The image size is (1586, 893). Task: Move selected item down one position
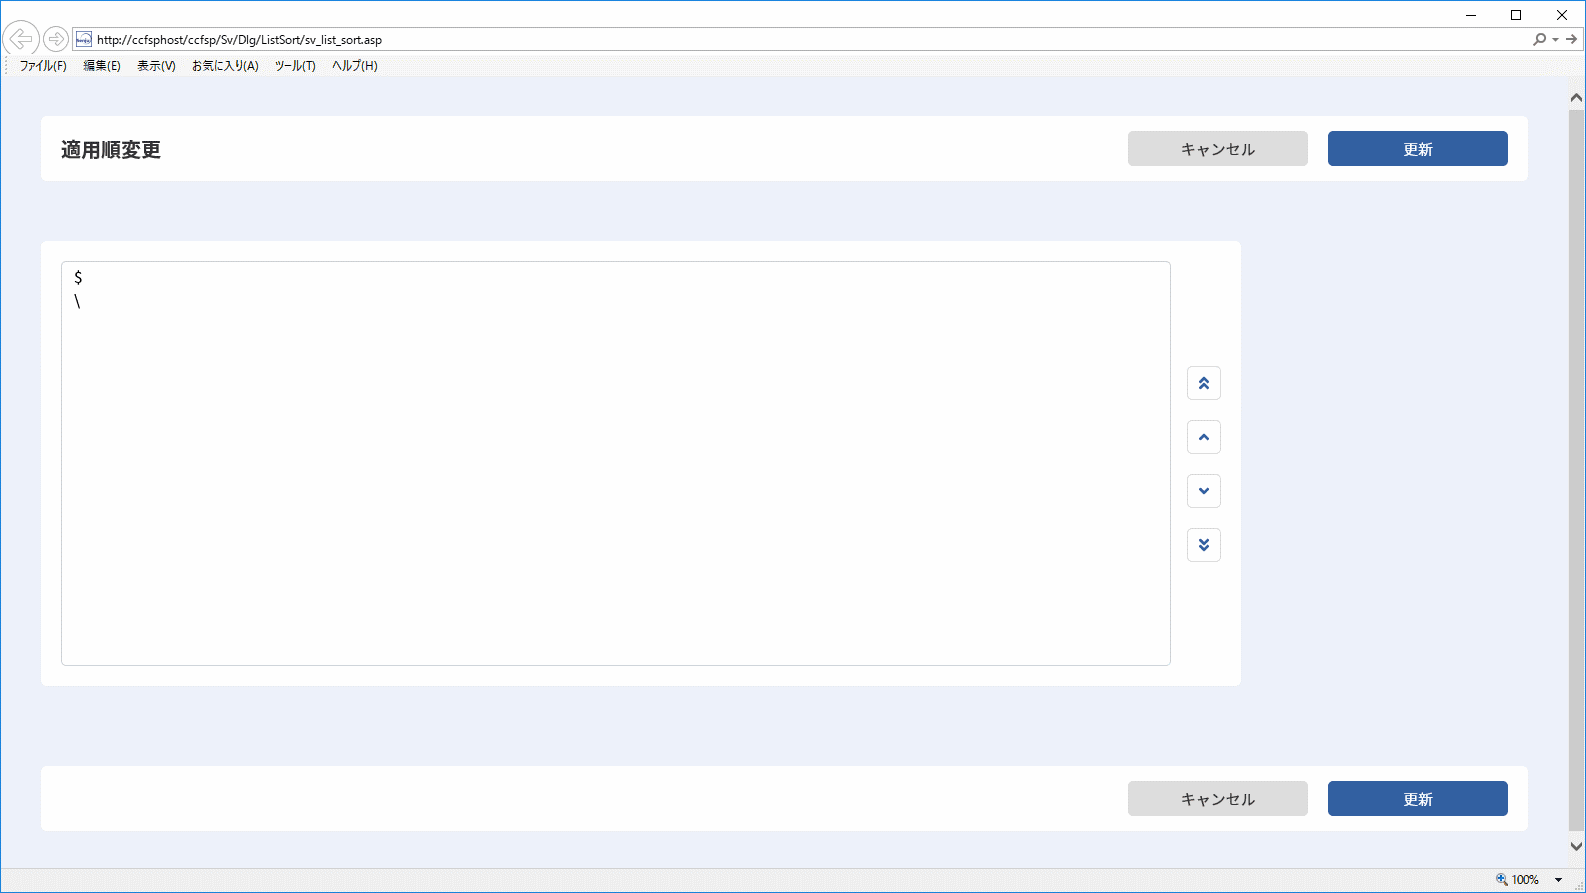point(1204,491)
